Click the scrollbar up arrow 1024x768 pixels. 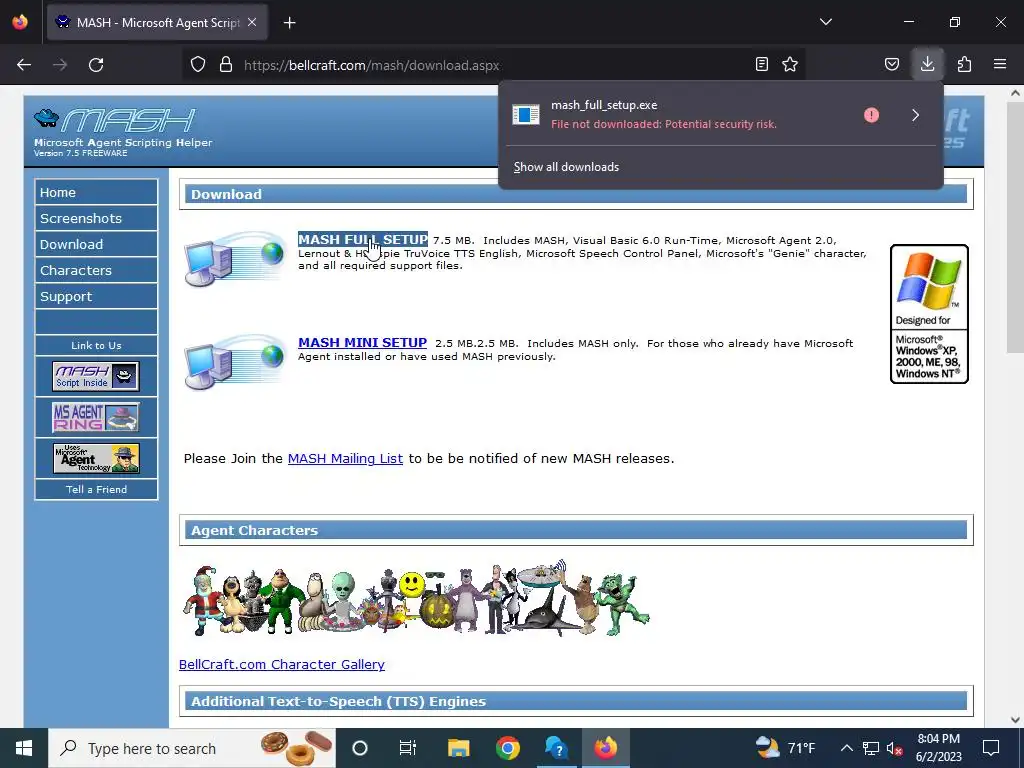coord(1015,93)
